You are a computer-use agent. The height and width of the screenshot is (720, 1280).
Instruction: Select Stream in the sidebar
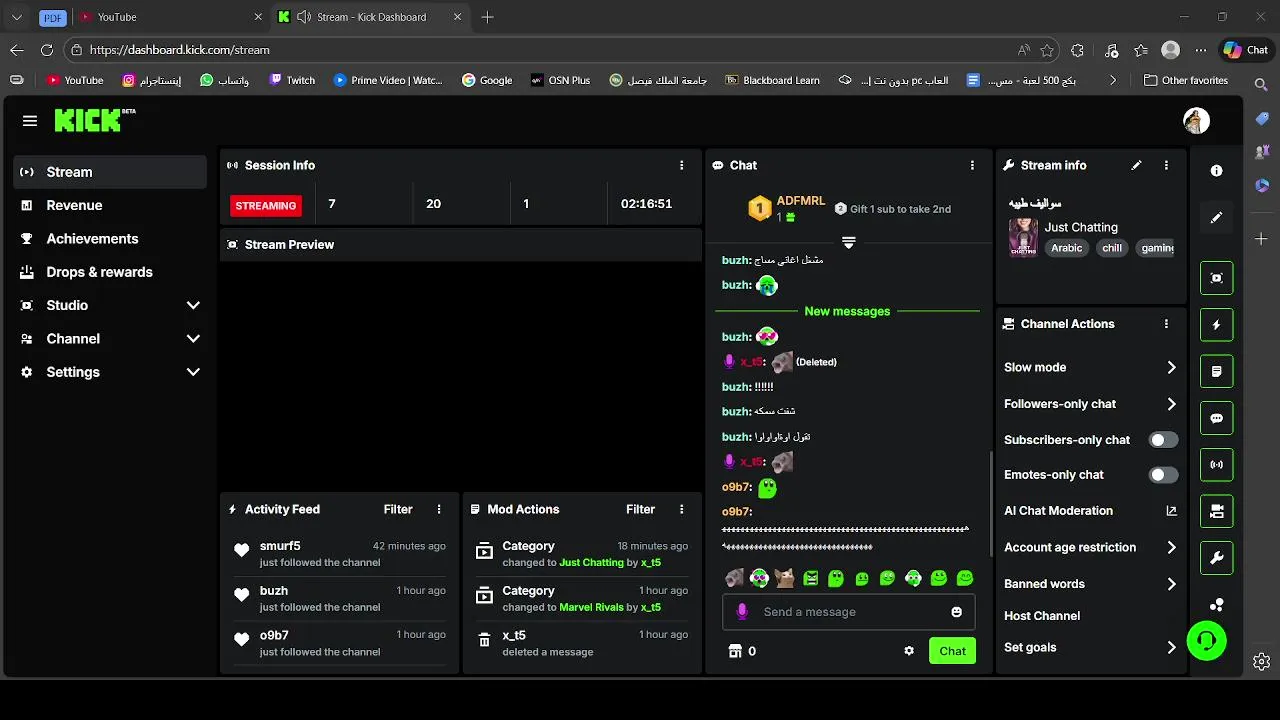pos(110,172)
